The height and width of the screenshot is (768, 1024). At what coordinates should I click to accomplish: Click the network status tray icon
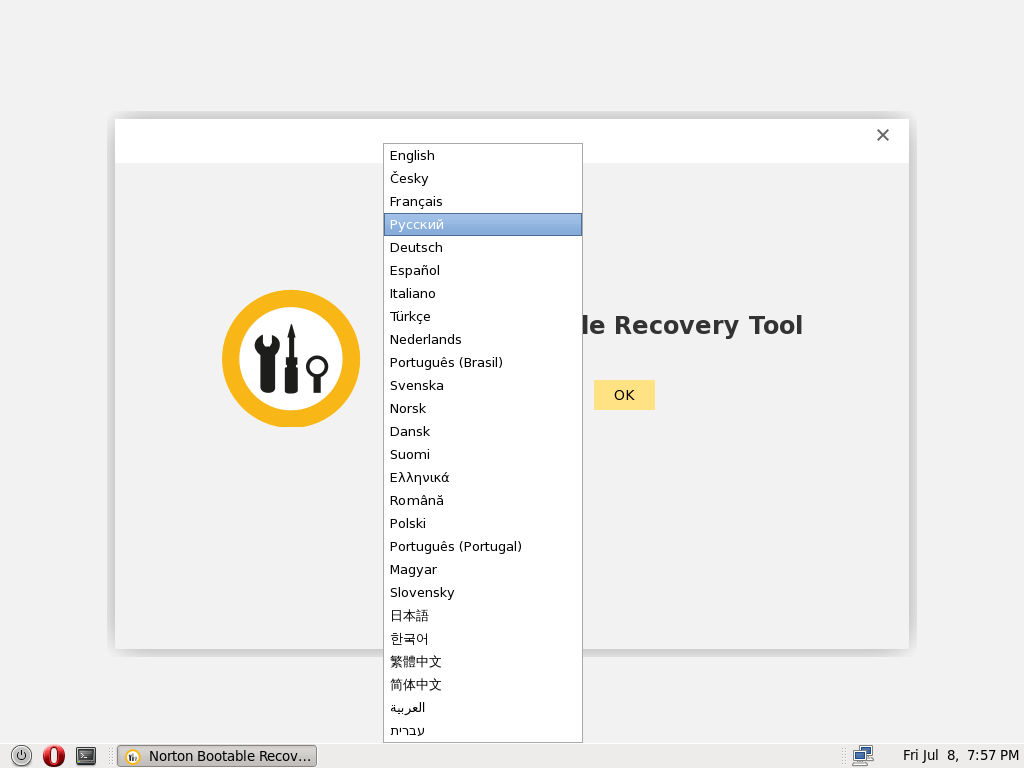(x=862, y=756)
